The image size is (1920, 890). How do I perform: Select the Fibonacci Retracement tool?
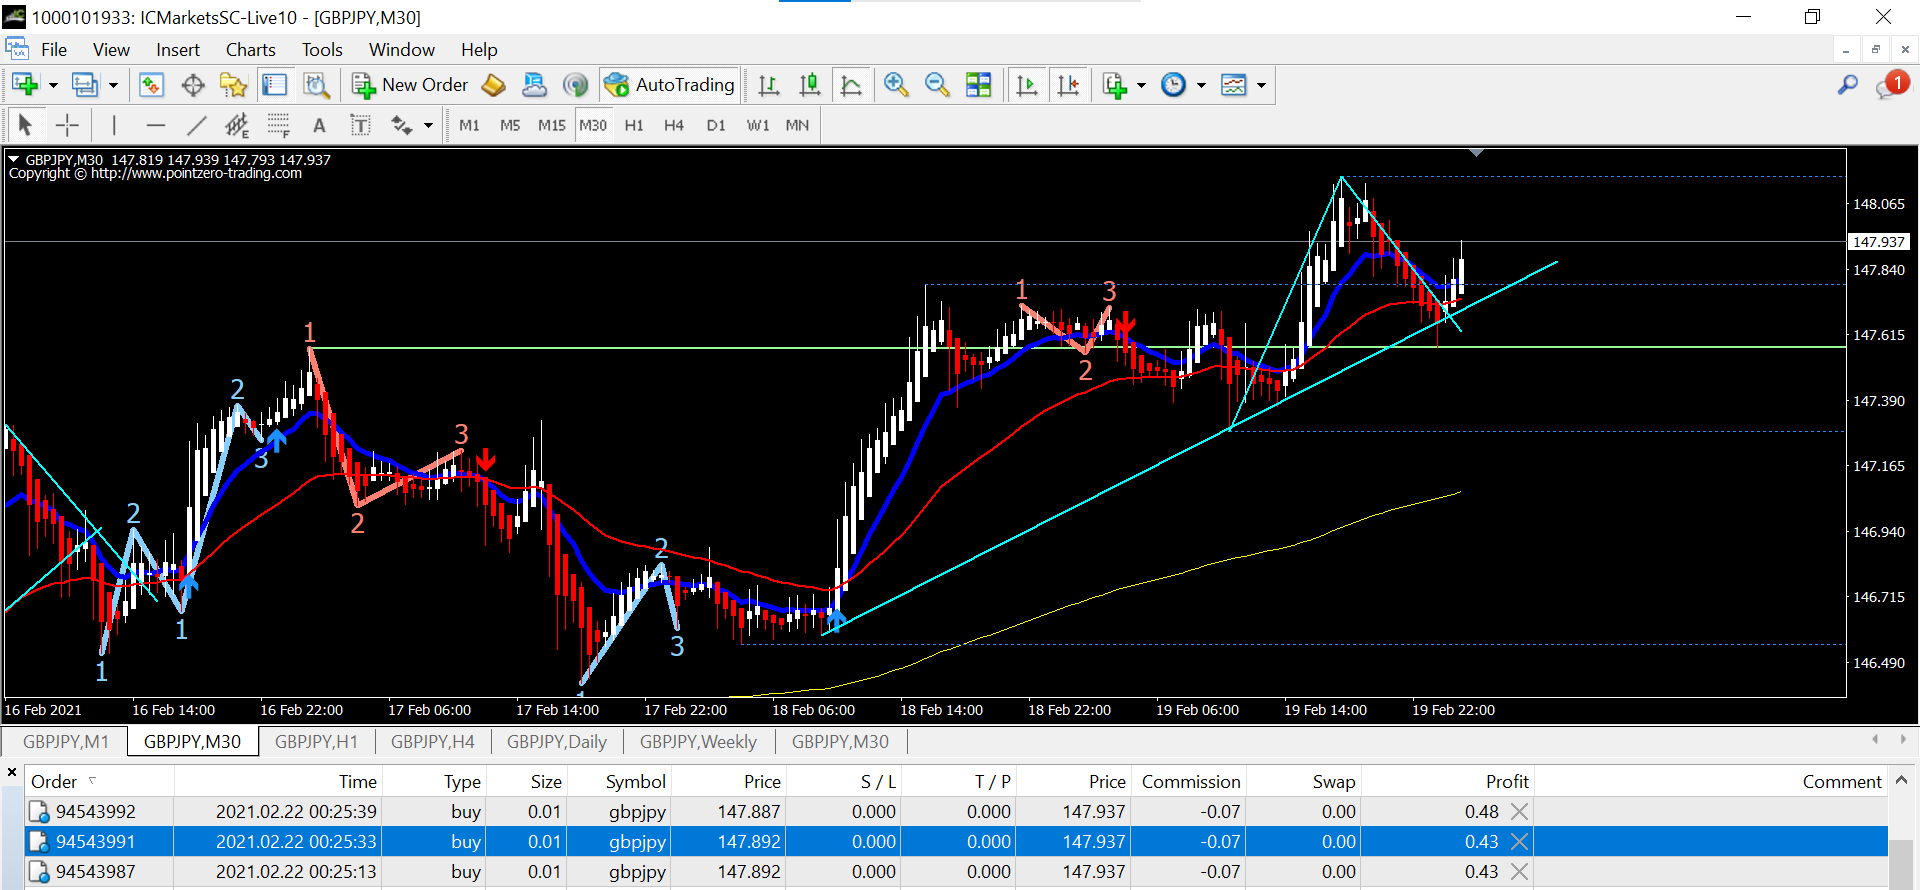278,125
